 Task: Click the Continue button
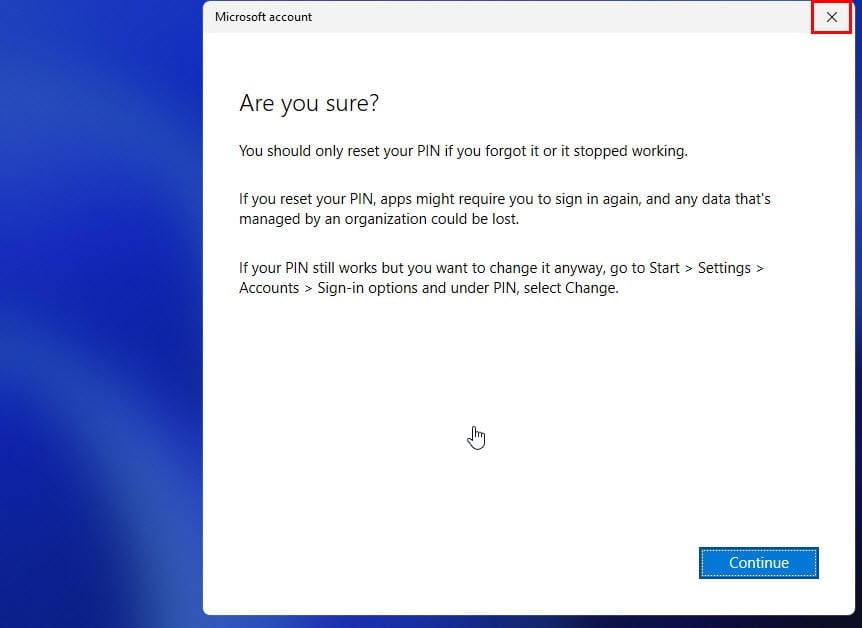click(759, 563)
